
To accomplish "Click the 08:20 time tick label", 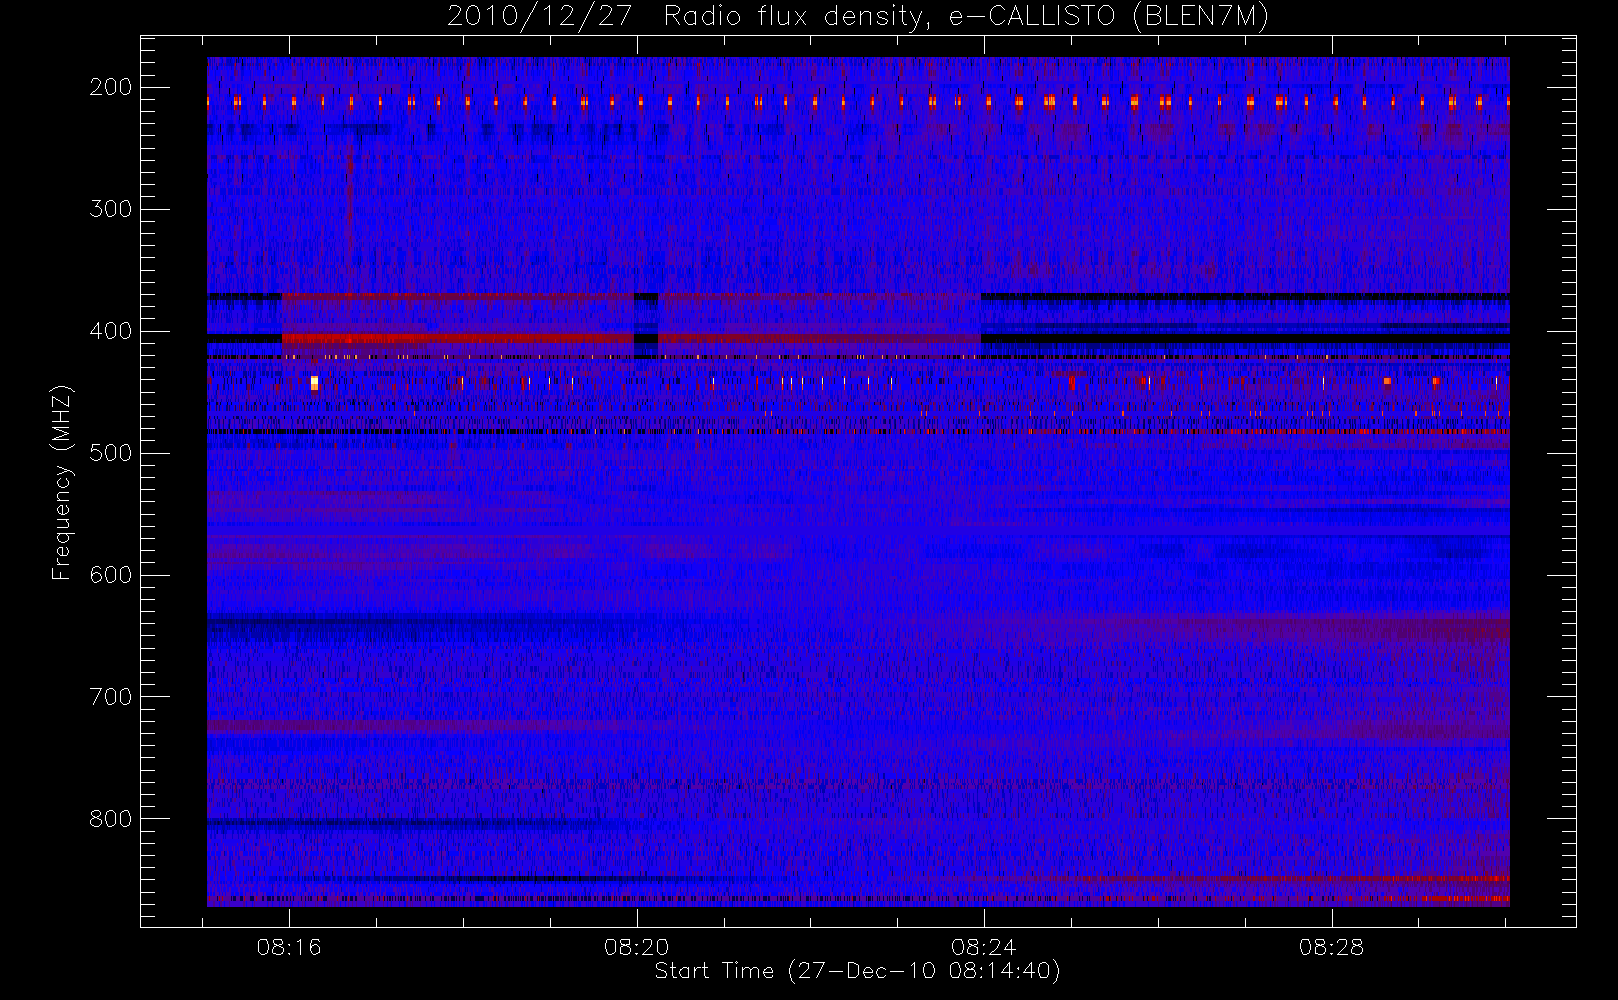I will pos(636,947).
